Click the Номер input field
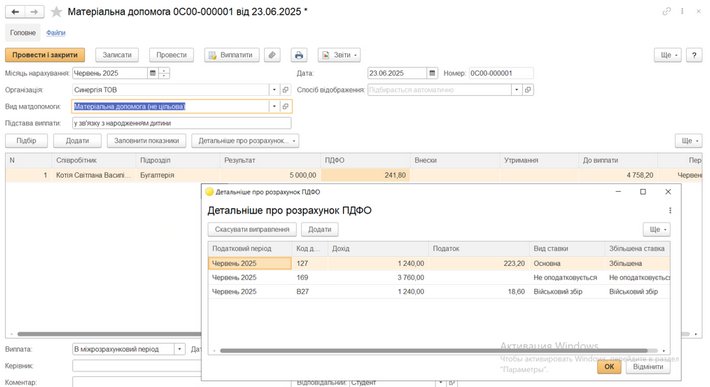This screenshot has height=387, width=710. pos(501,73)
